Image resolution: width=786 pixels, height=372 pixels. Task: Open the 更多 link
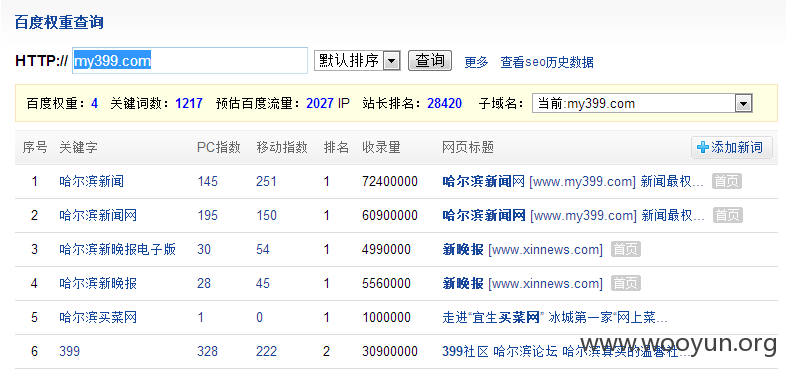tap(476, 62)
